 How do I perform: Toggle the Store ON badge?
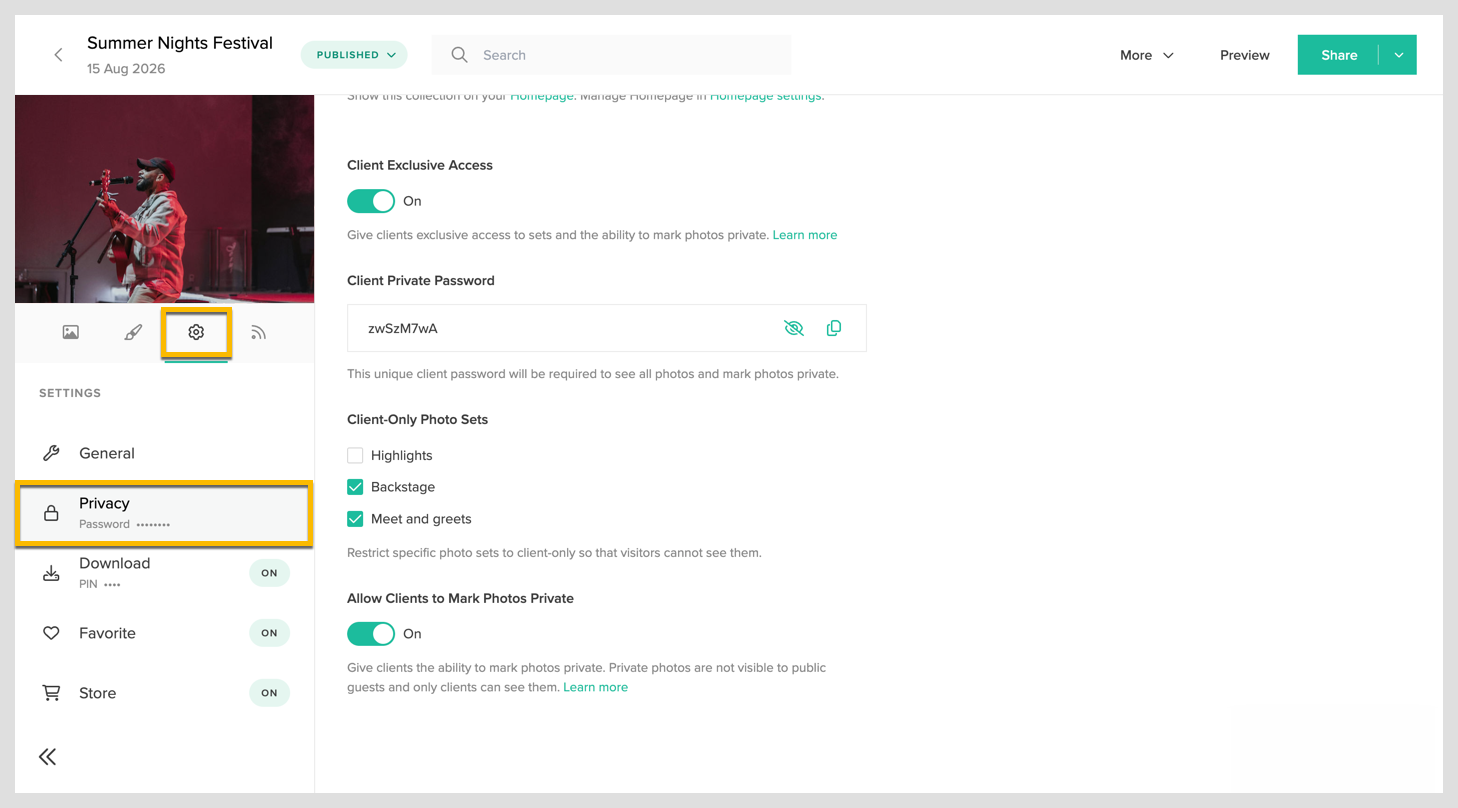(x=269, y=693)
